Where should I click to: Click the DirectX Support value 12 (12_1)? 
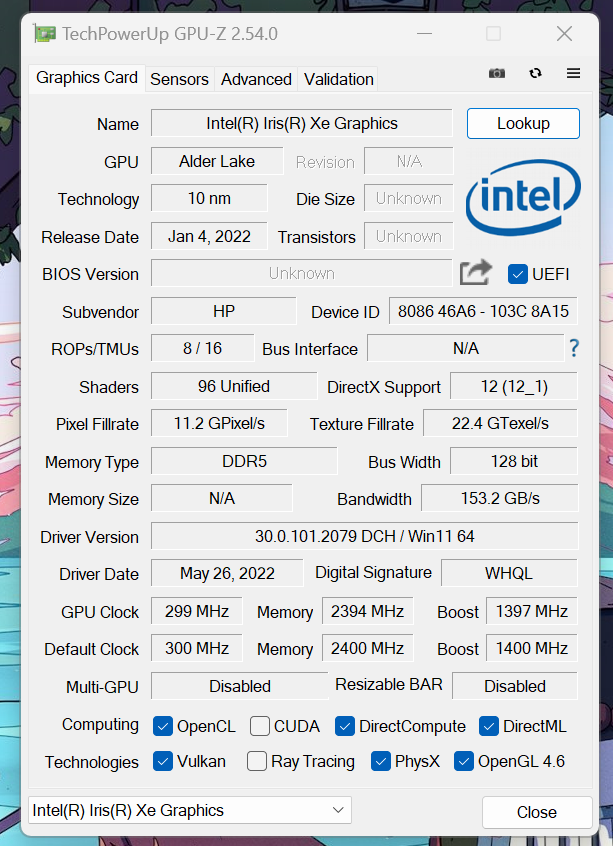(x=514, y=386)
